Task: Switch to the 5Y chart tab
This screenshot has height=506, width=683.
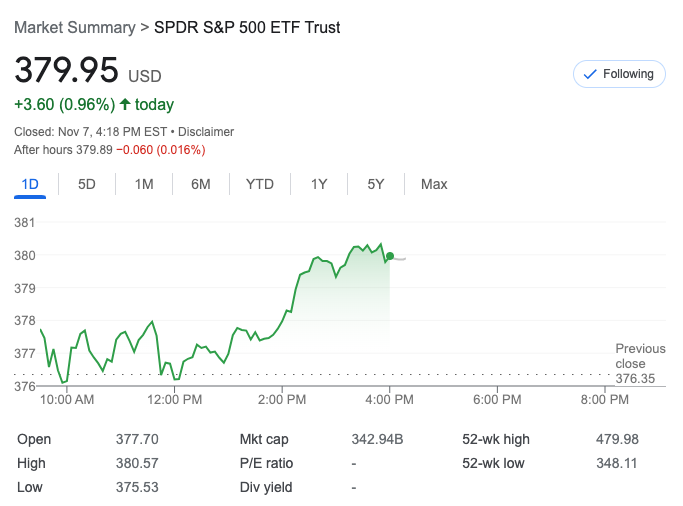Action: pos(376,184)
